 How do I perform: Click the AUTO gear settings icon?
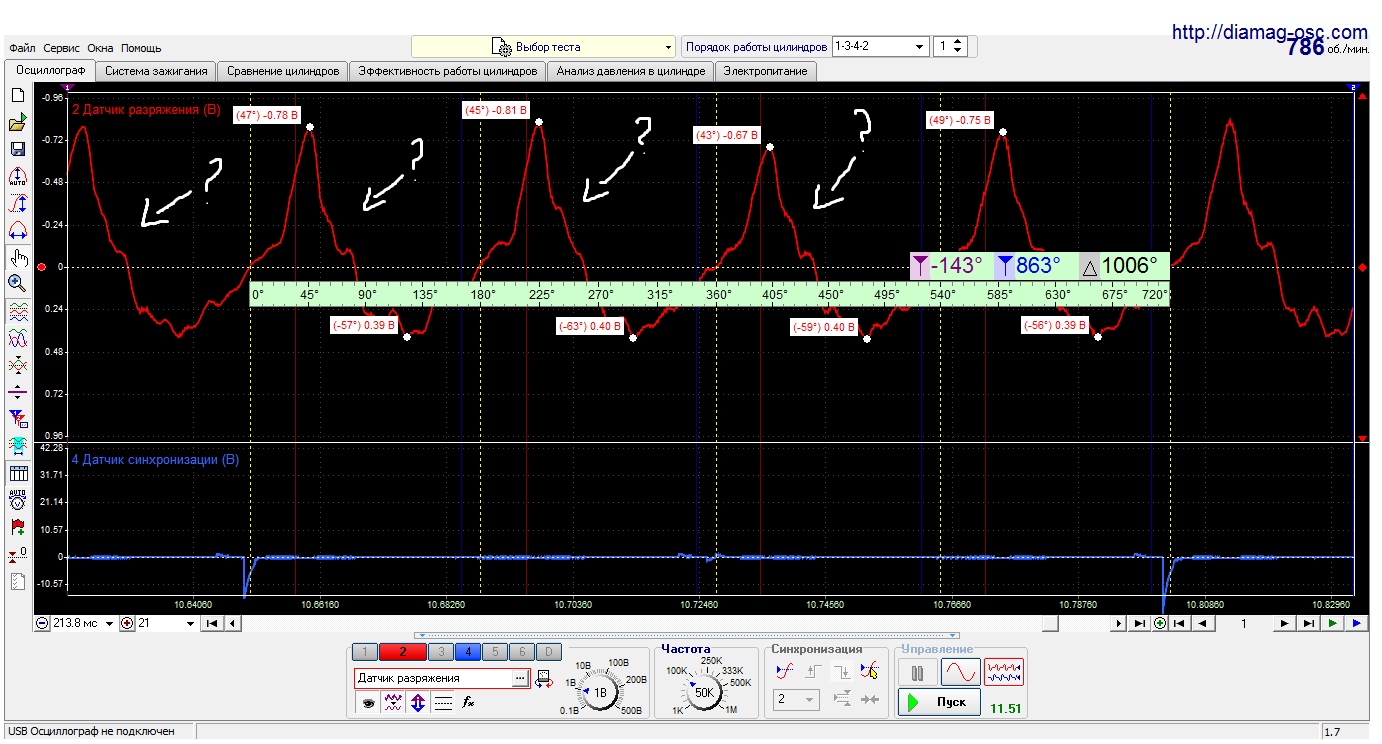[17, 499]
